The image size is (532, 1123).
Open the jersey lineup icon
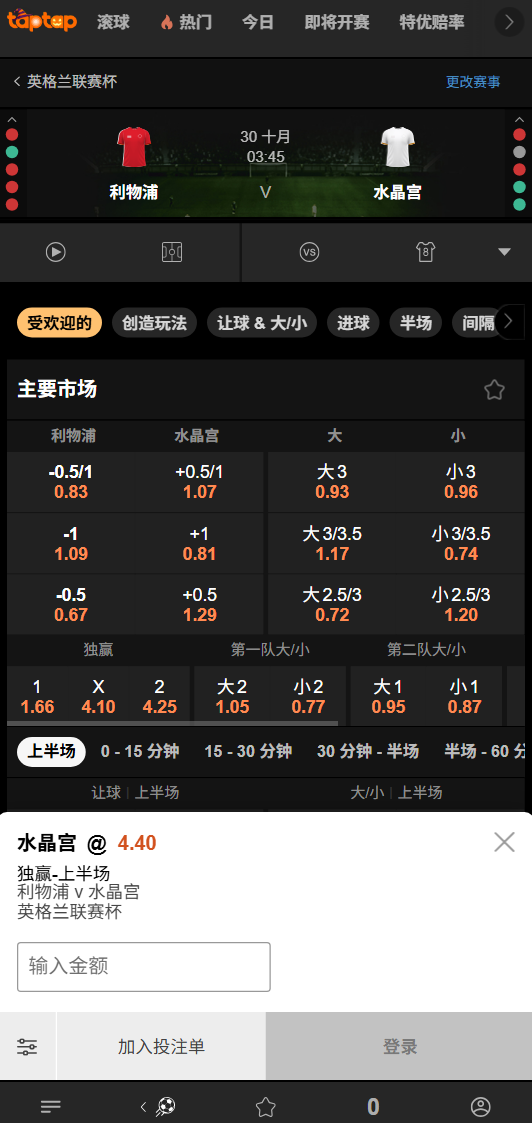pos(426,252)
